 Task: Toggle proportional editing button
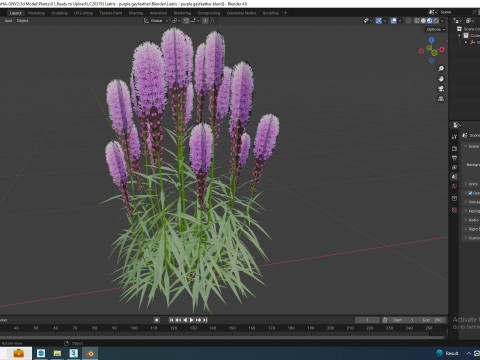click(205, 21)
